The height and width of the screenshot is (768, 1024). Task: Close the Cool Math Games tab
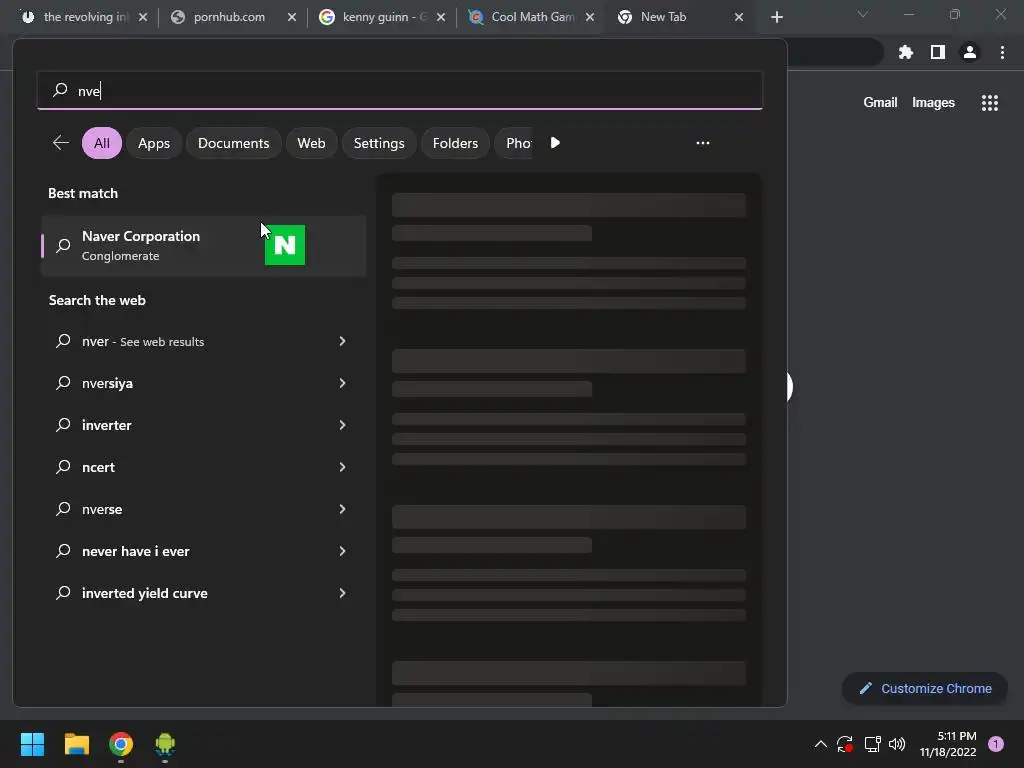pos(590,18)
